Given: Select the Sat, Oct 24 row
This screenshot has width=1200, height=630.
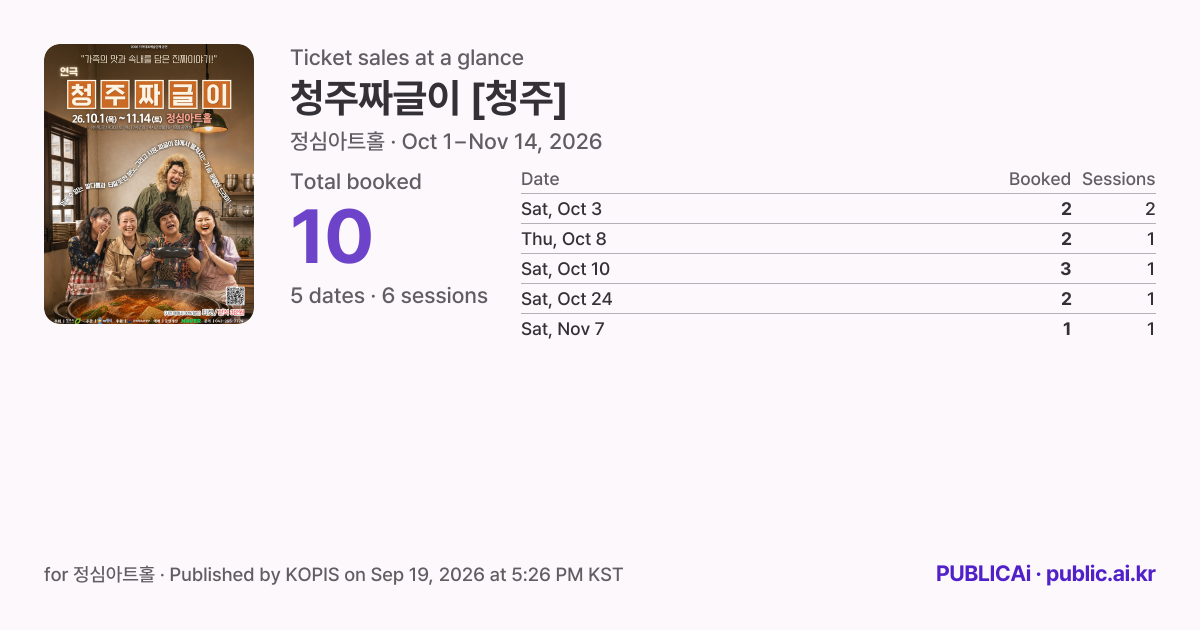Looking at the screenshot, I should [x=838, y=299].
